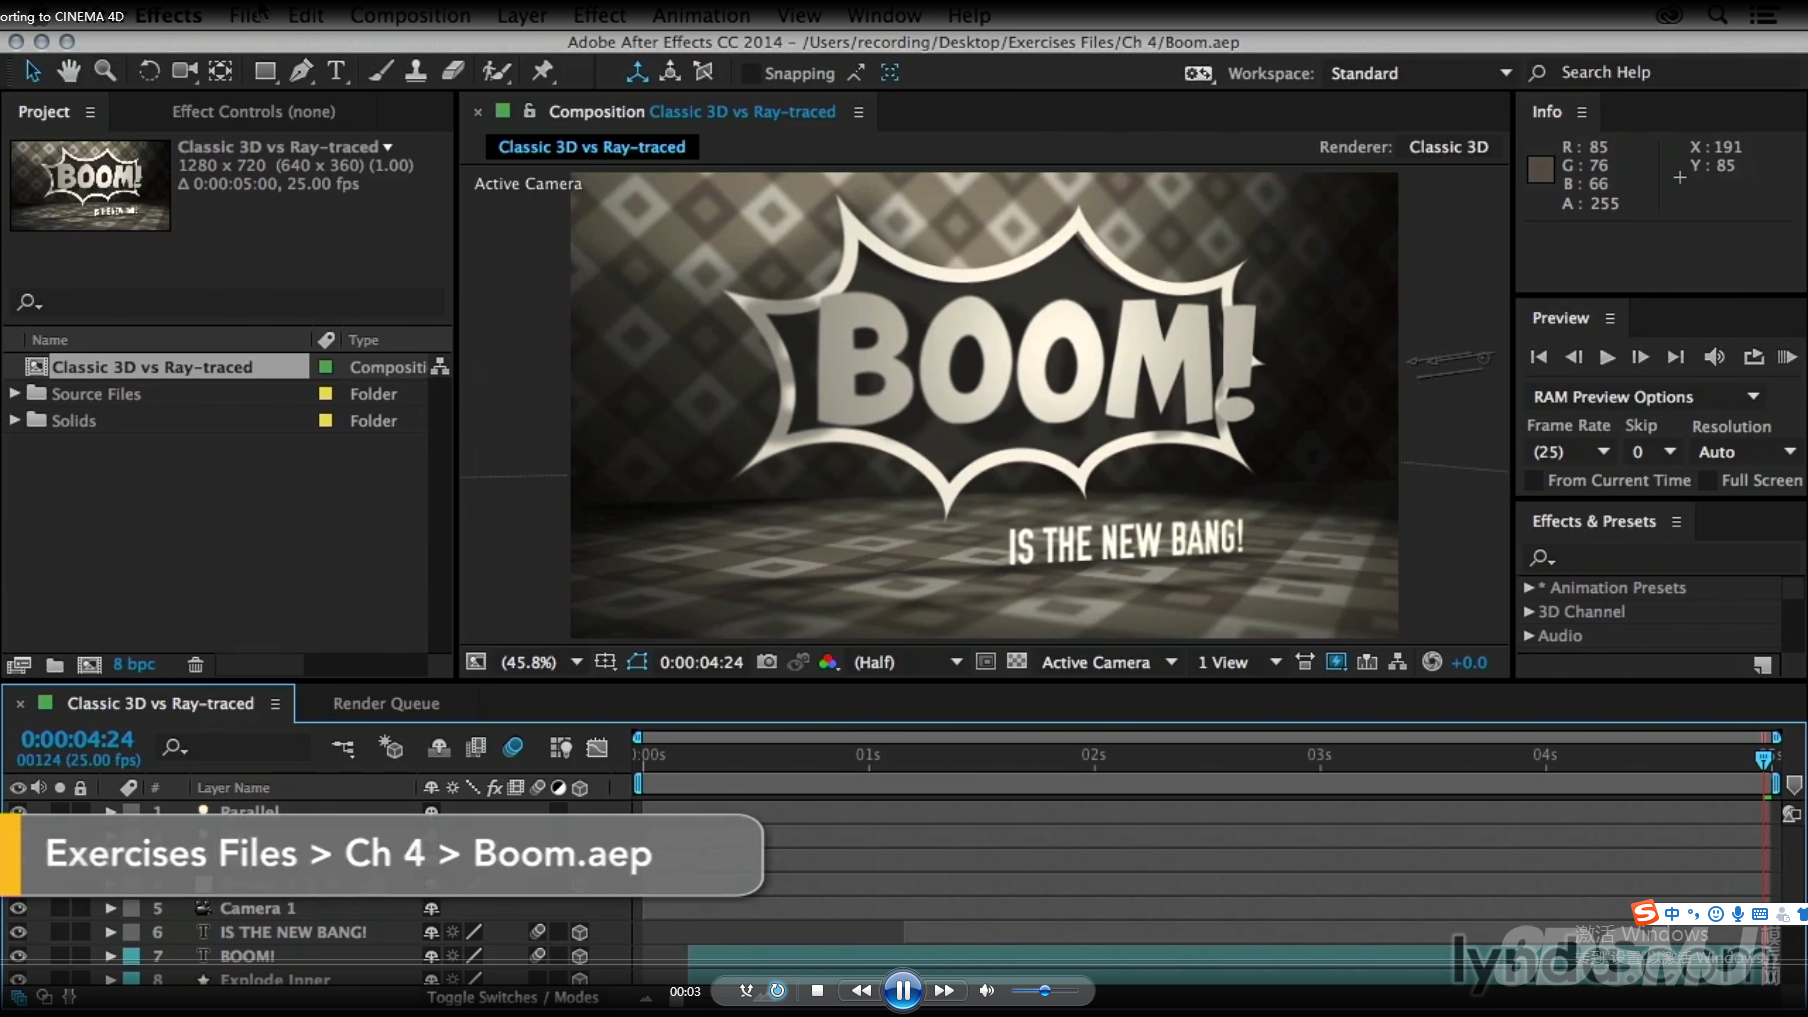Screen dimensions: 1808x1017
Task: Toggle the Motion Blur enable switch
Action: tap(513, 747)
